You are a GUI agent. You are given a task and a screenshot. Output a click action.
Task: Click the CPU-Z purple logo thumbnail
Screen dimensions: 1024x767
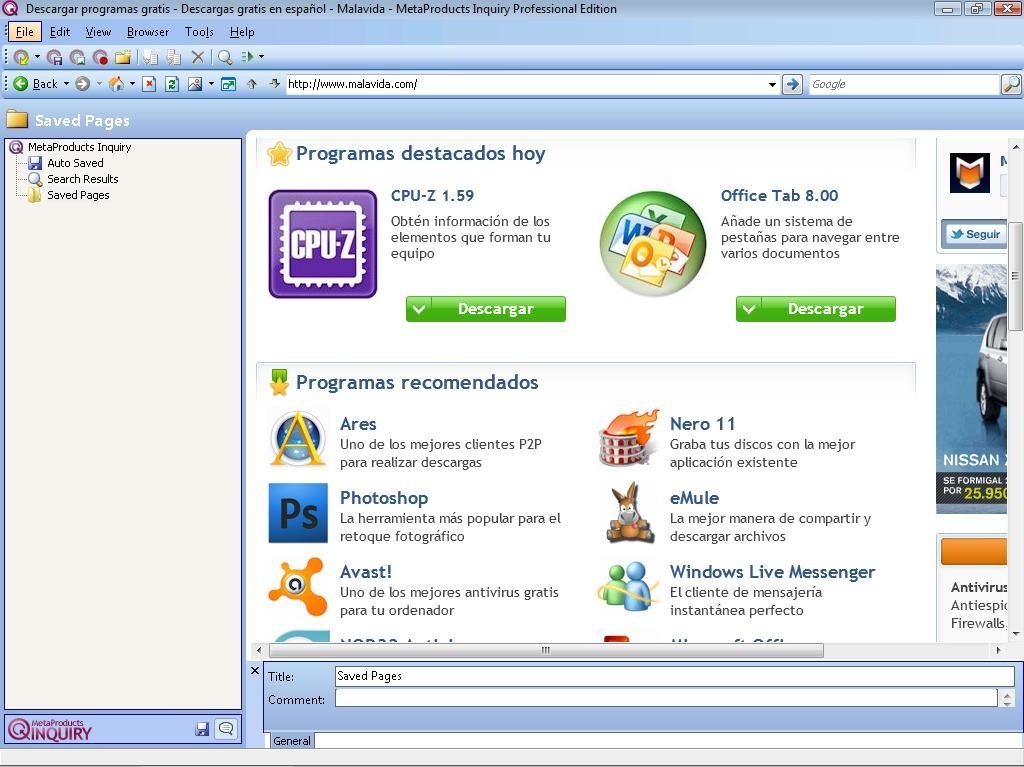point(323,244)
